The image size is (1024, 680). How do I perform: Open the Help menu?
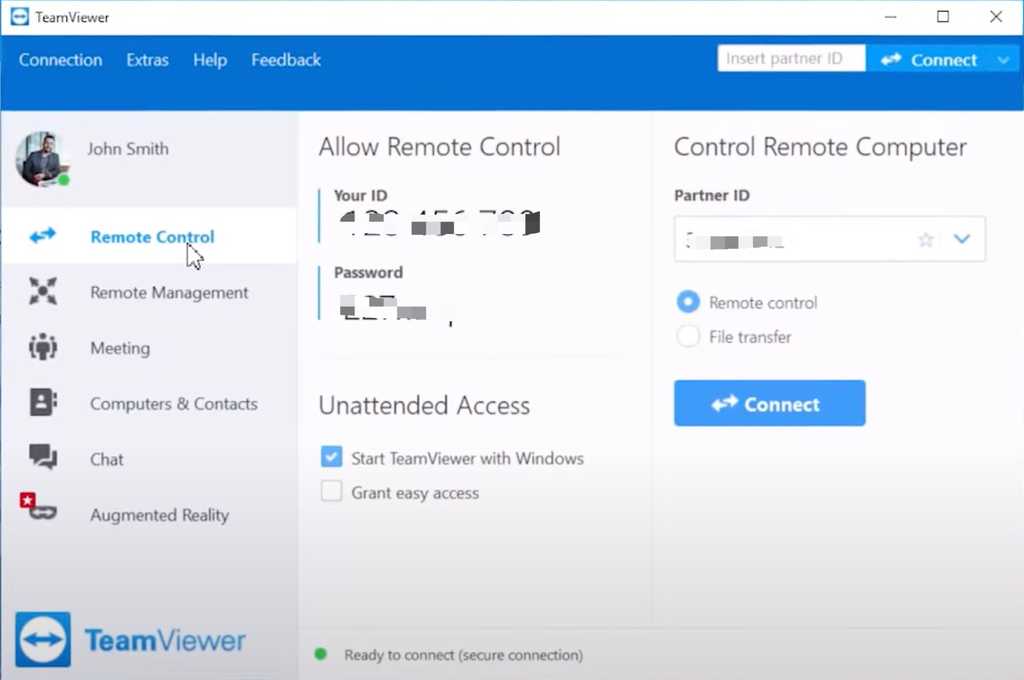210,59
